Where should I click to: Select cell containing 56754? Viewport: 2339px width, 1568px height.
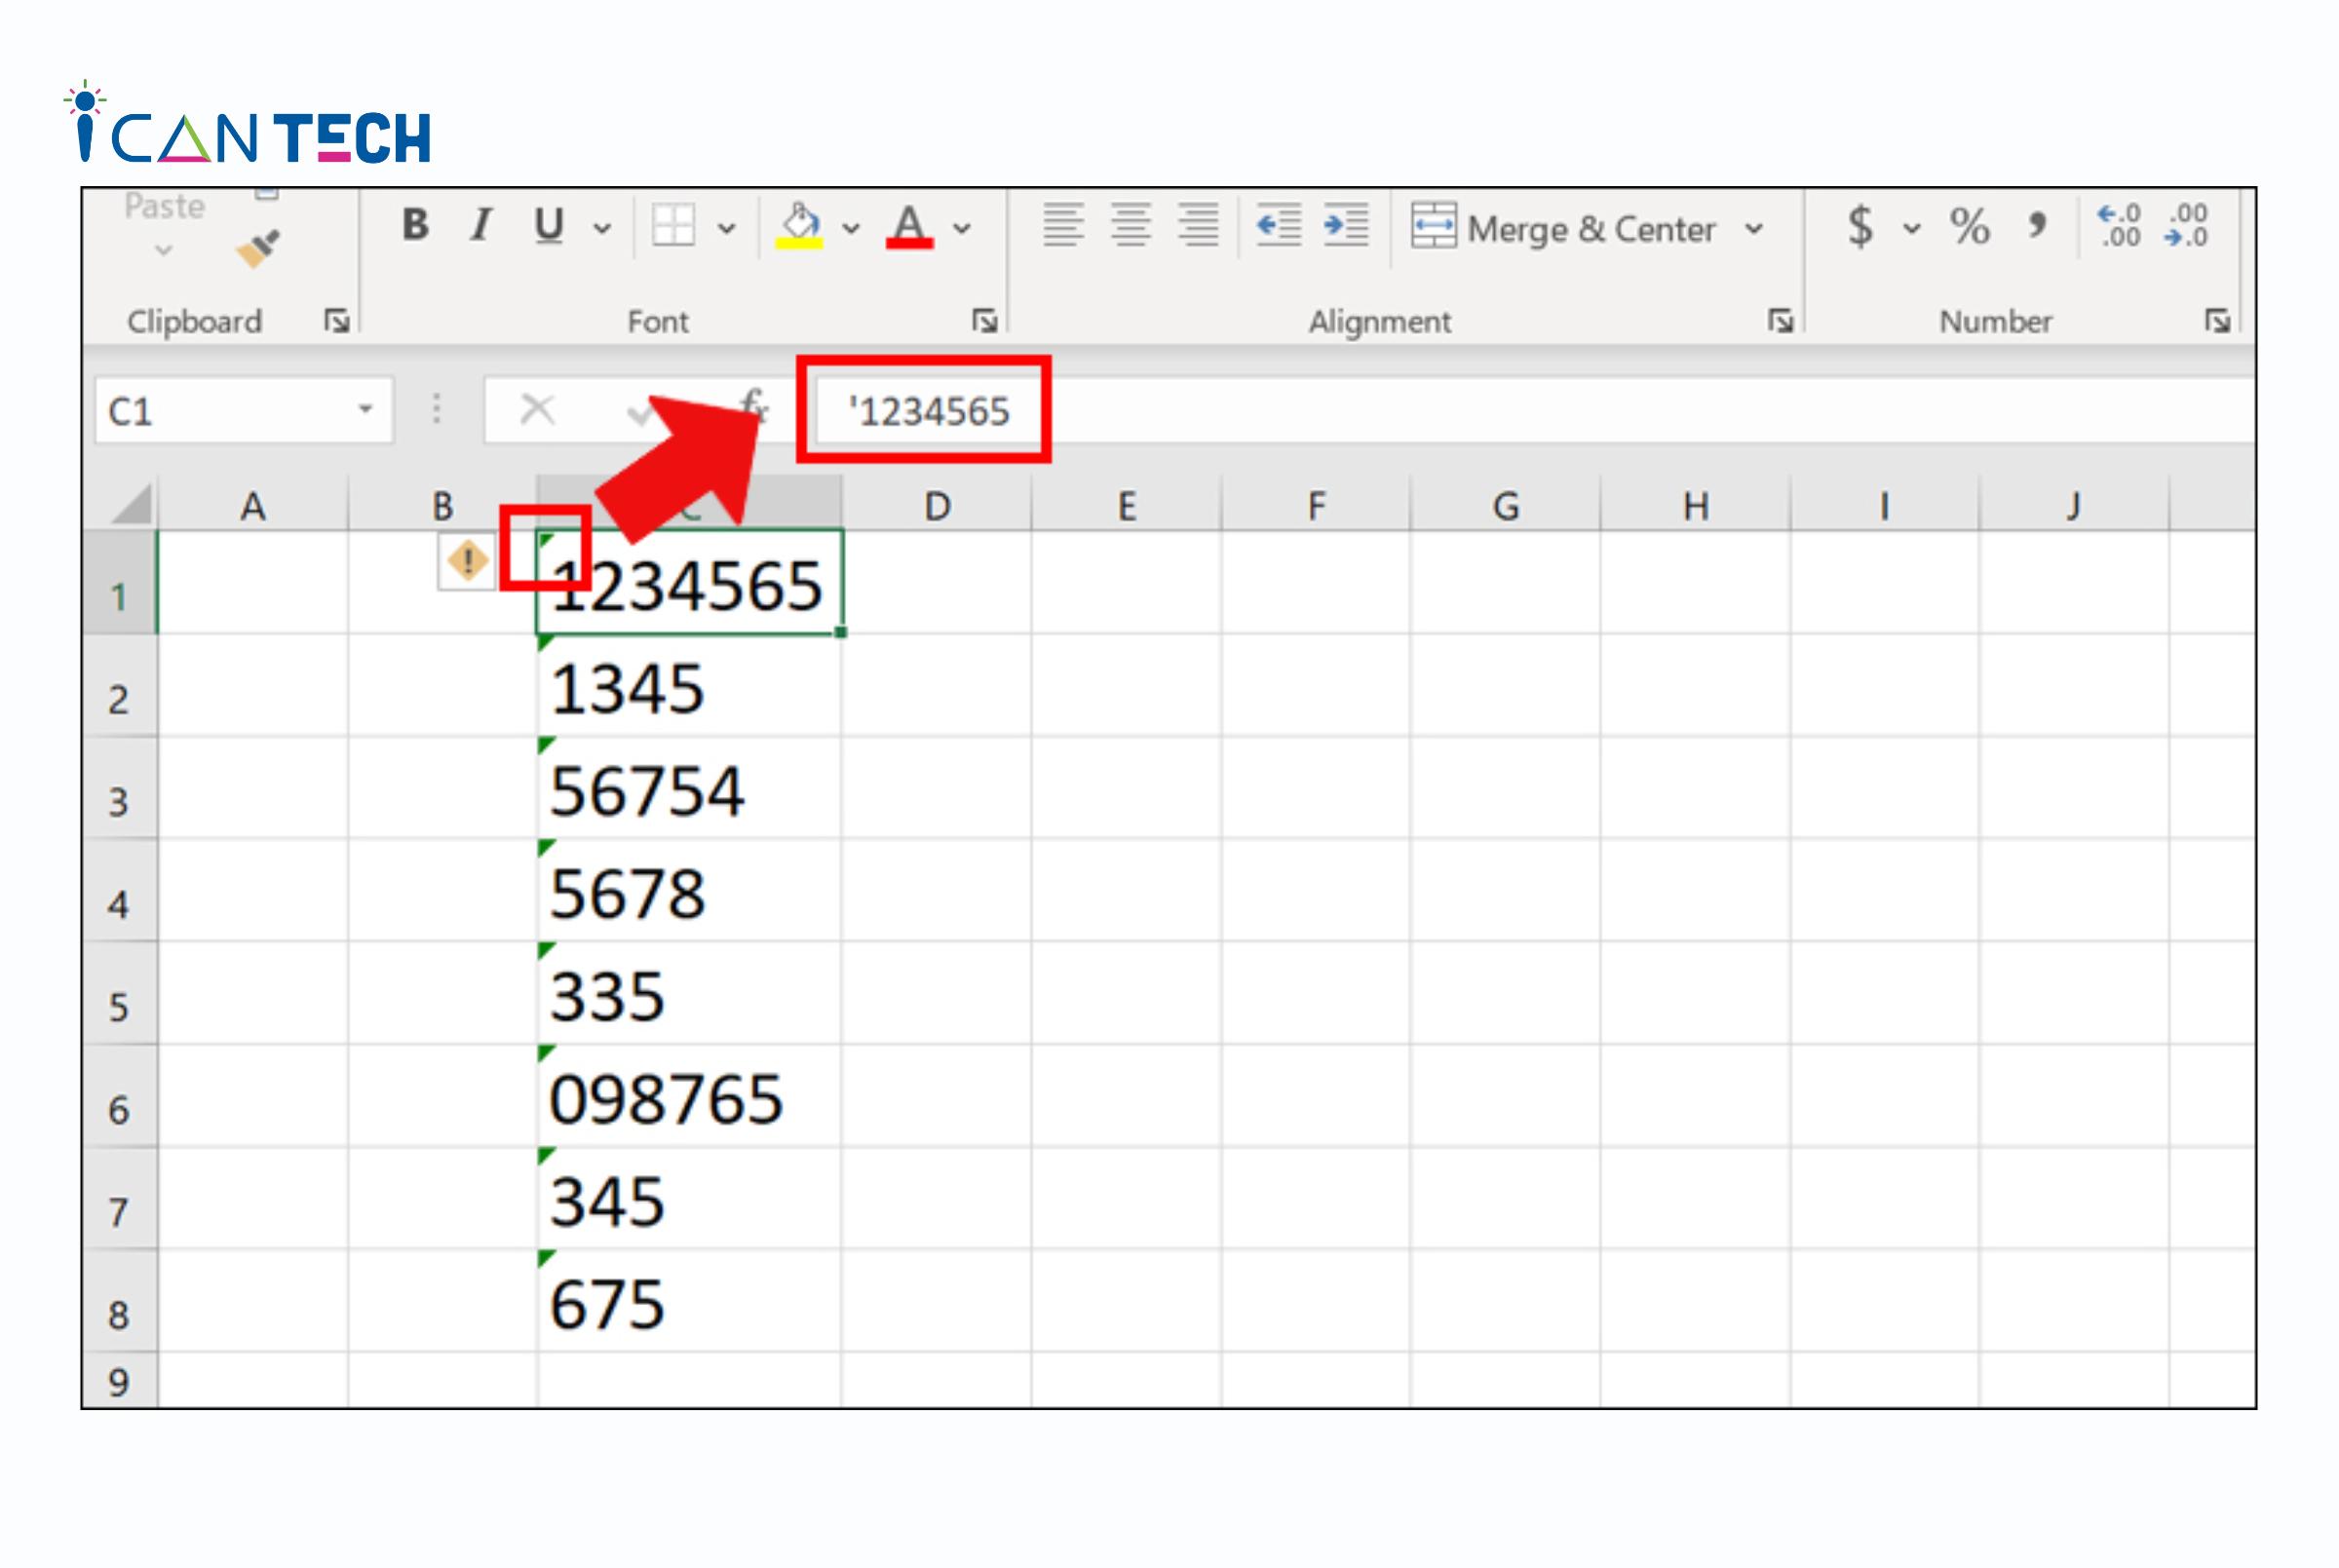pyautogui.click(x=689, y=789)
